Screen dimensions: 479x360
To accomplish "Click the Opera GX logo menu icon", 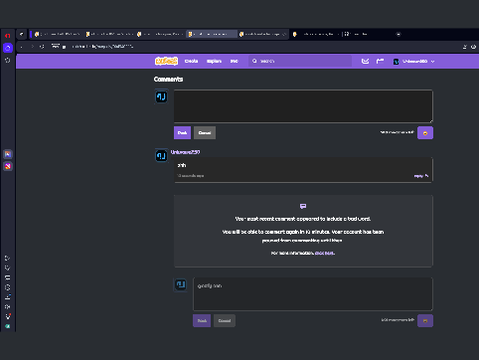I will 8,35.
